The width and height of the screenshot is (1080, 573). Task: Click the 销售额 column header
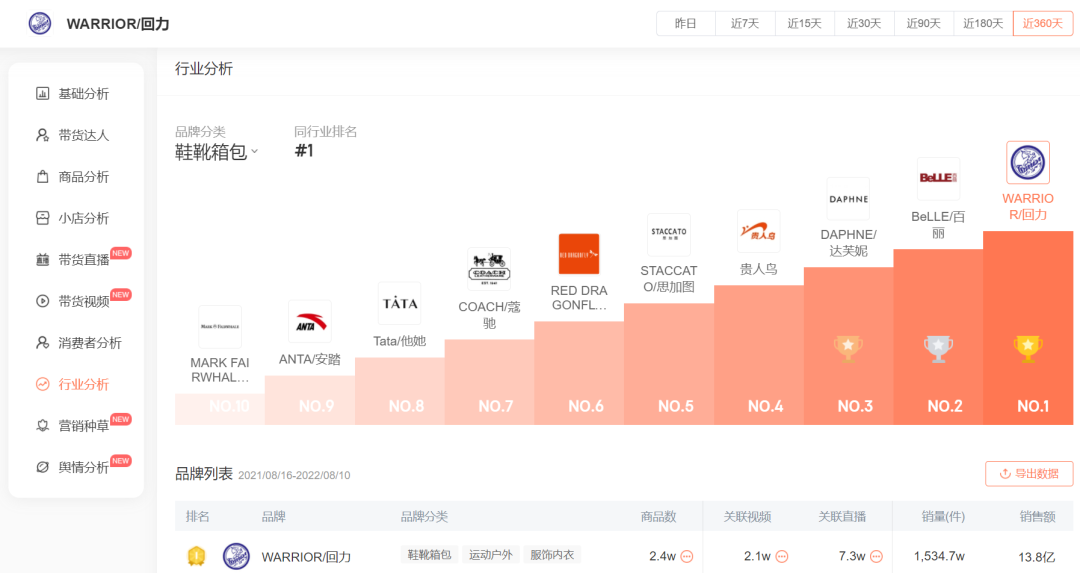point(1037,517)
